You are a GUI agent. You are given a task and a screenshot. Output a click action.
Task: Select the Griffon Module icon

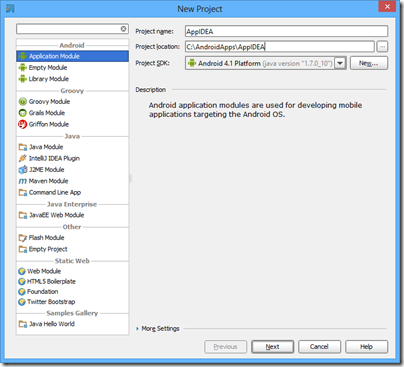tap(22, 124)
